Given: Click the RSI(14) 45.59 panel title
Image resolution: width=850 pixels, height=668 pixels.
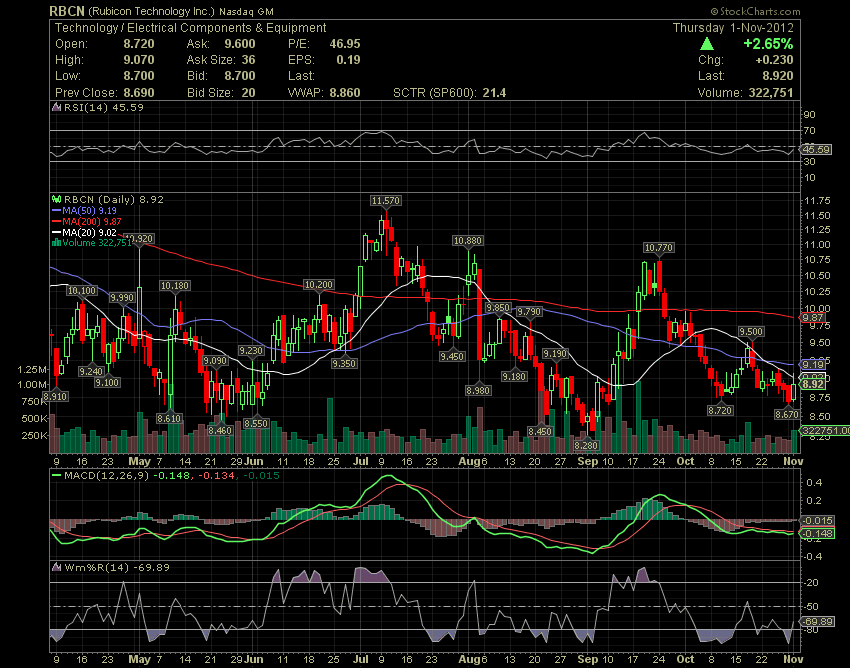Looking at the screenshot, I should click(104, 107).
